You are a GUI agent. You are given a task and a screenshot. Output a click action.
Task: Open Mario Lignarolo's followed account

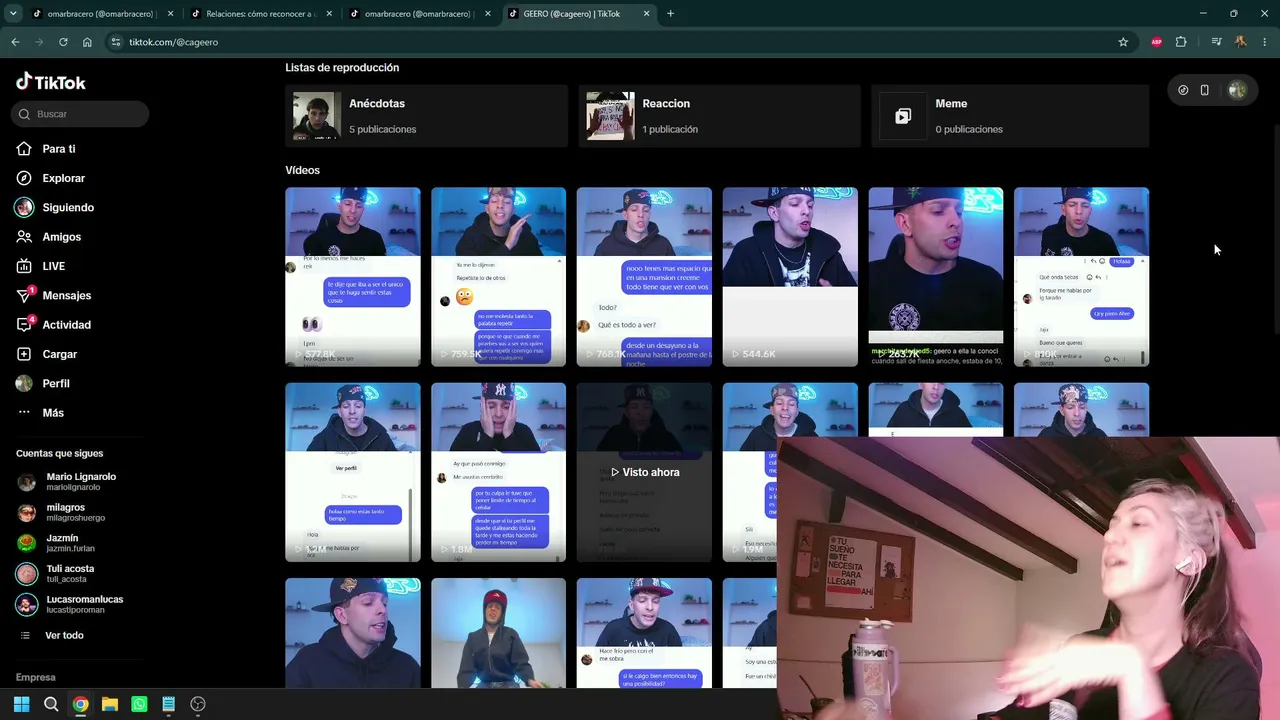coord(66,481)
